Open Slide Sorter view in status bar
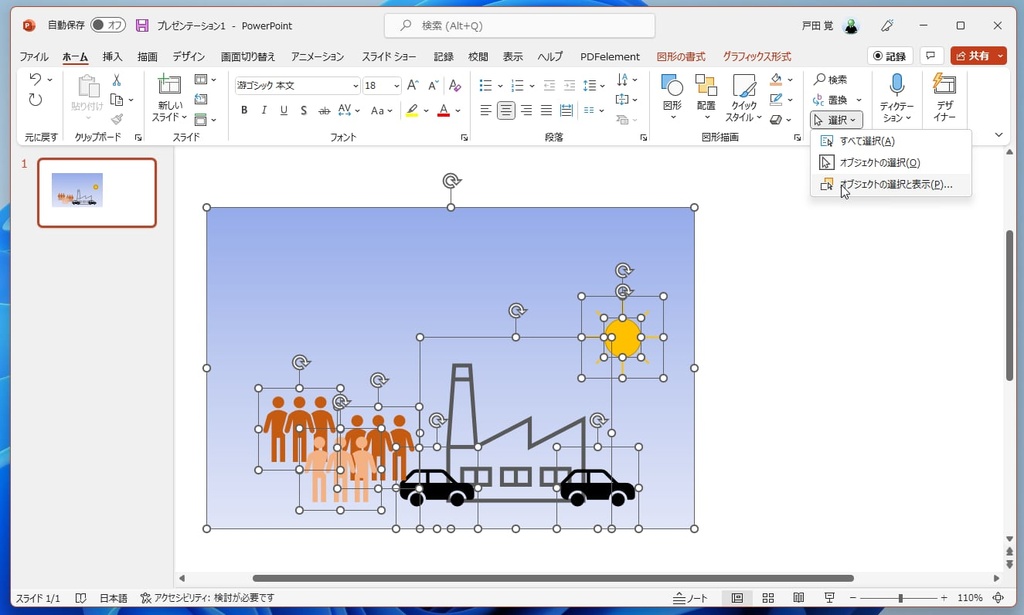This screenshot has height=615, width=1024. point(768,597)
